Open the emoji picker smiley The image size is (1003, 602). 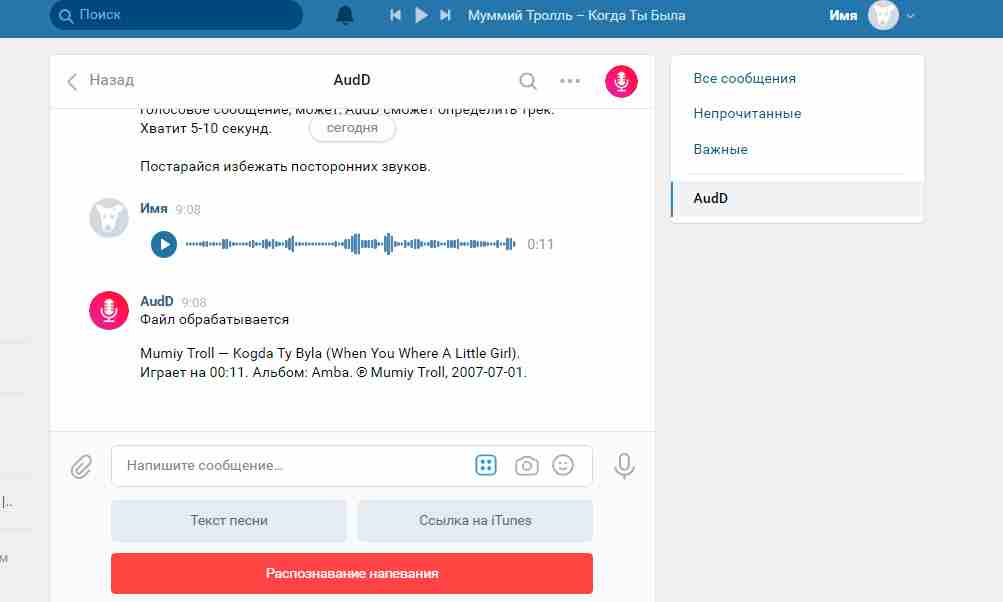563,465
